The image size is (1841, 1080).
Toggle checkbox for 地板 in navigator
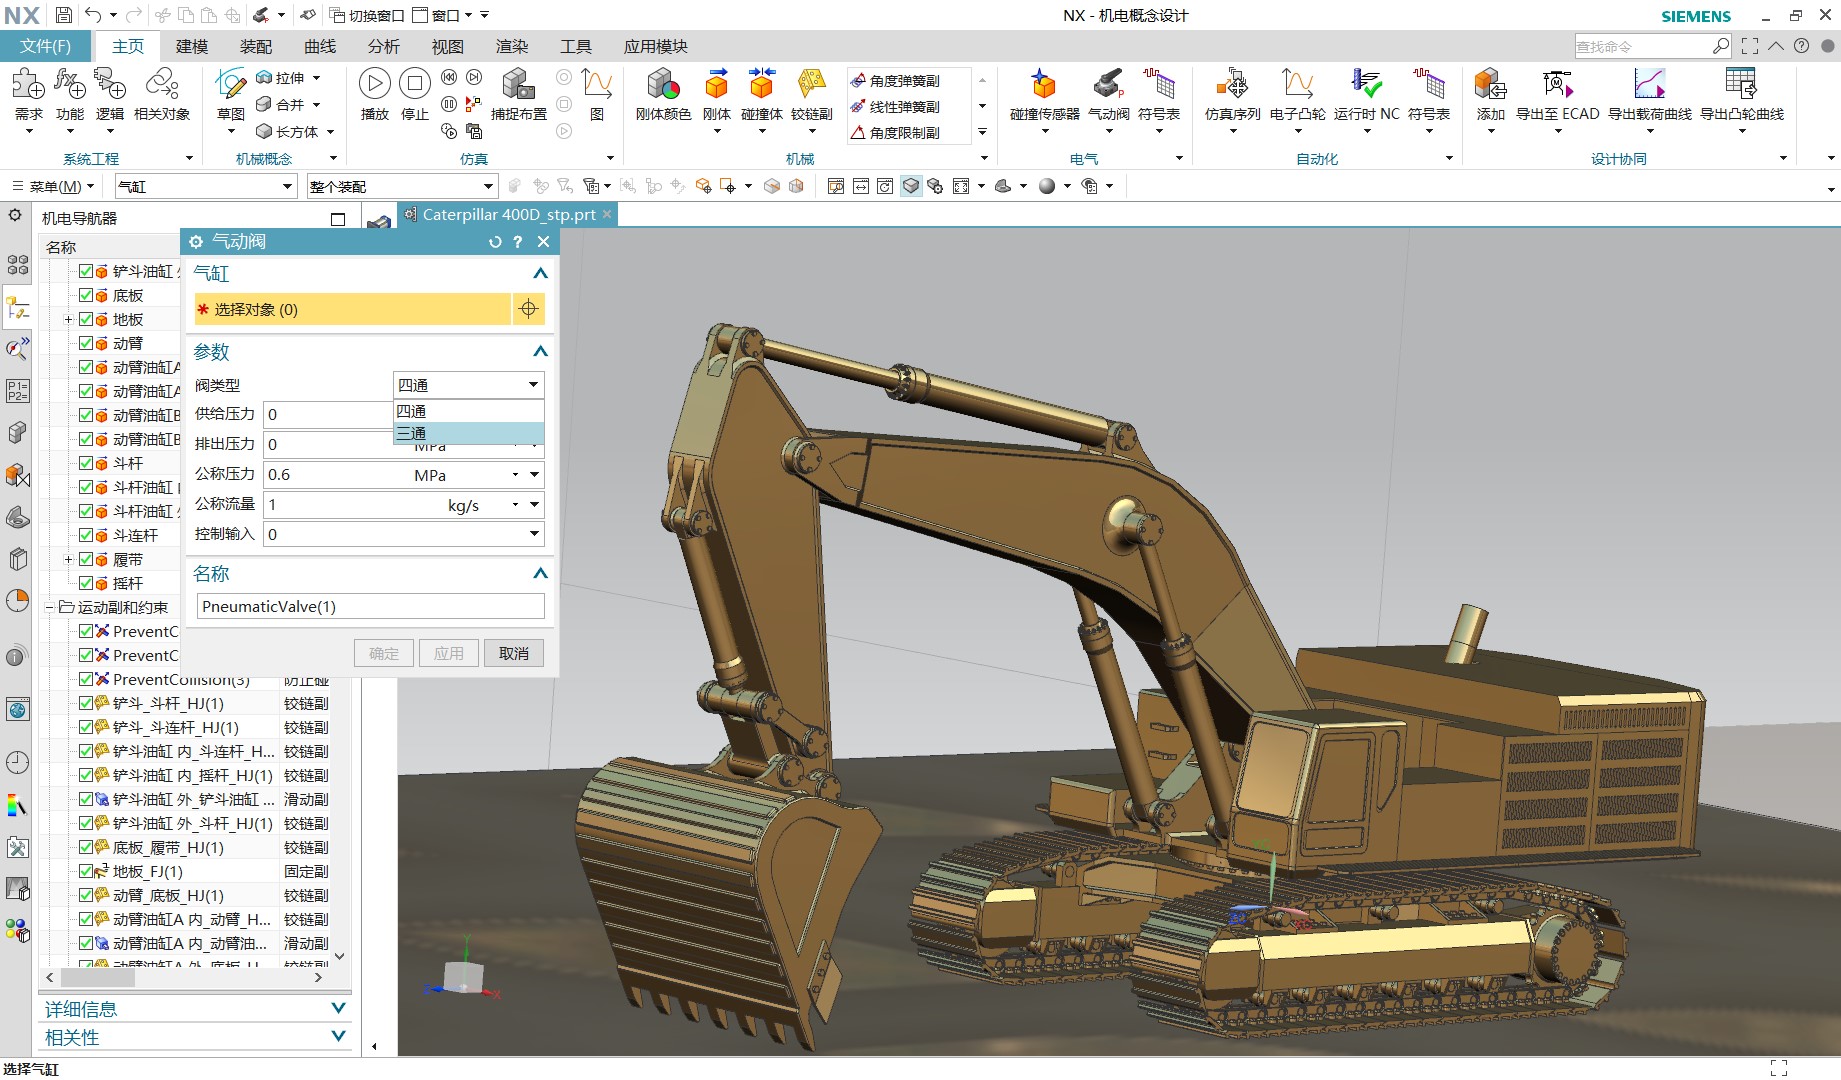(x=86, y=319)
